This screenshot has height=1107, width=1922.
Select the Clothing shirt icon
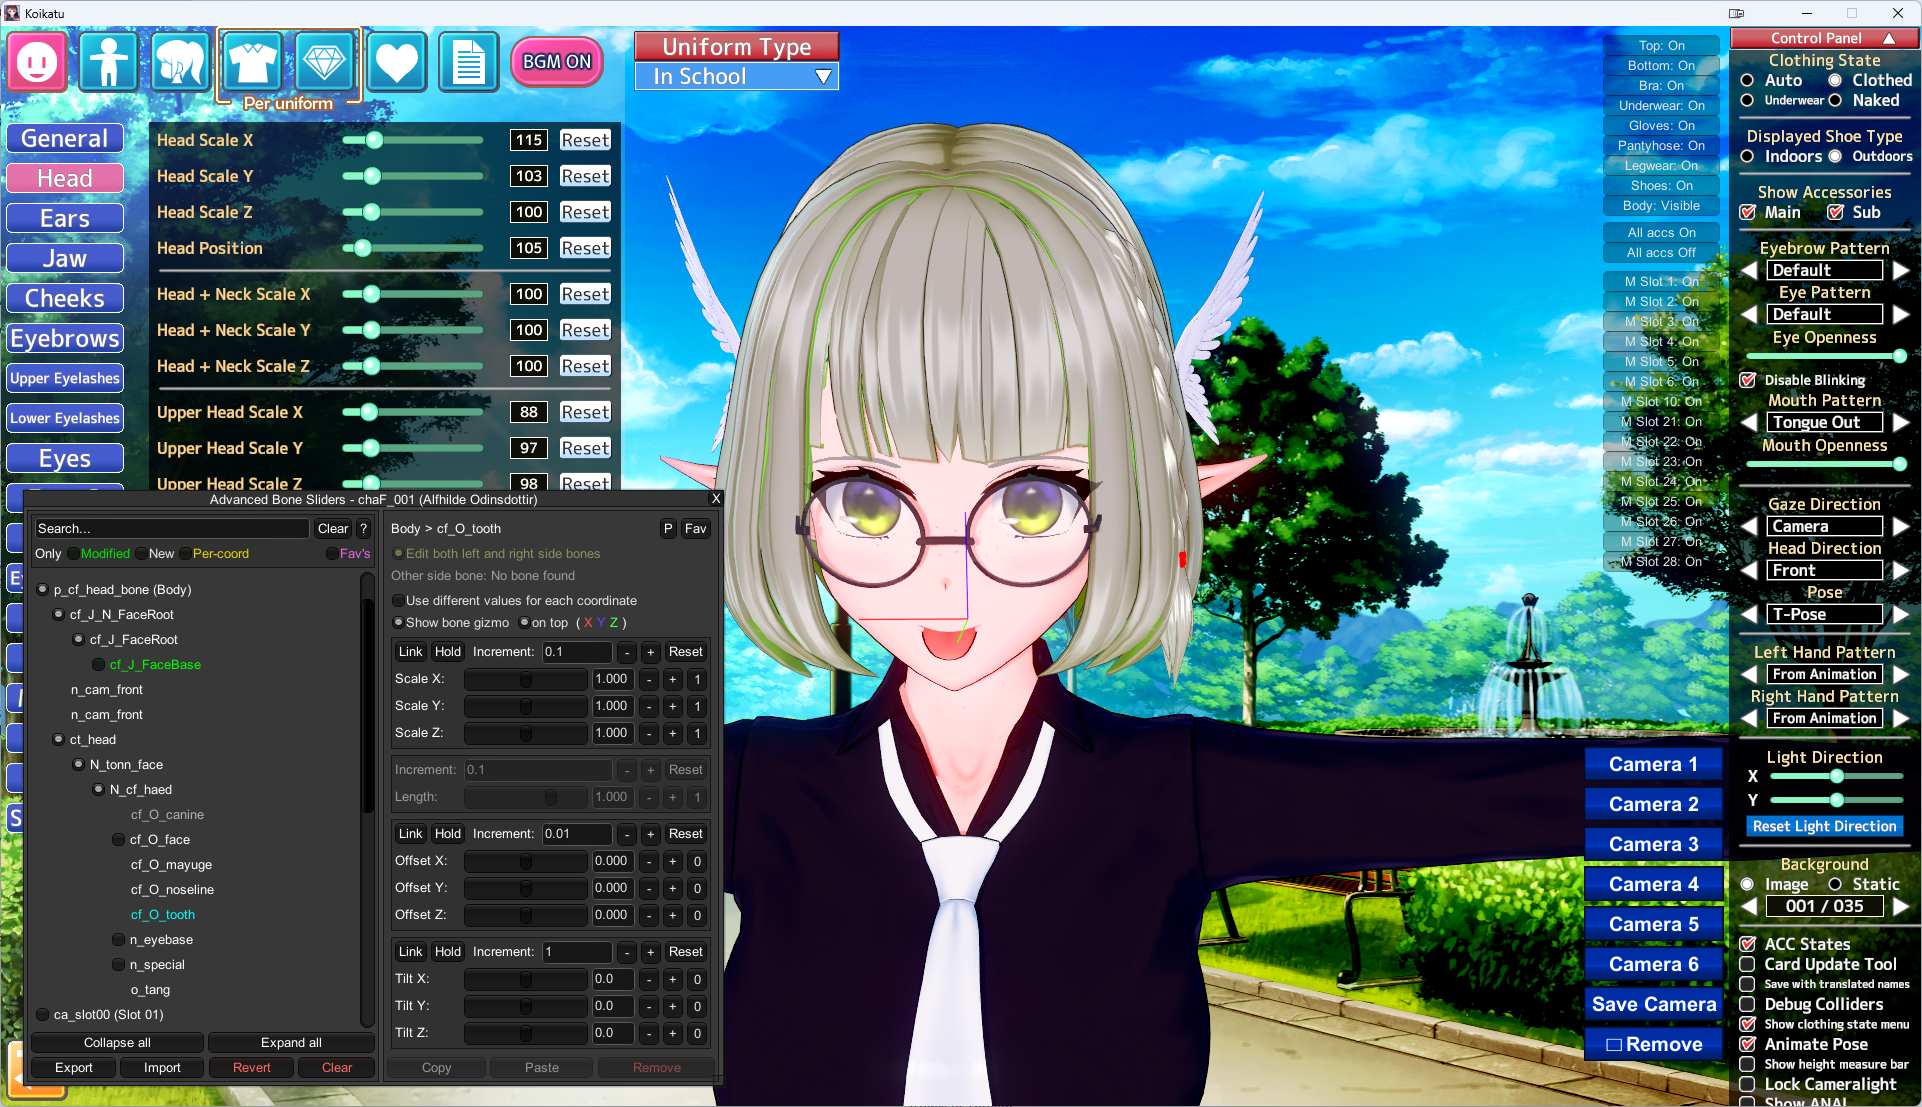coord(252,62)
